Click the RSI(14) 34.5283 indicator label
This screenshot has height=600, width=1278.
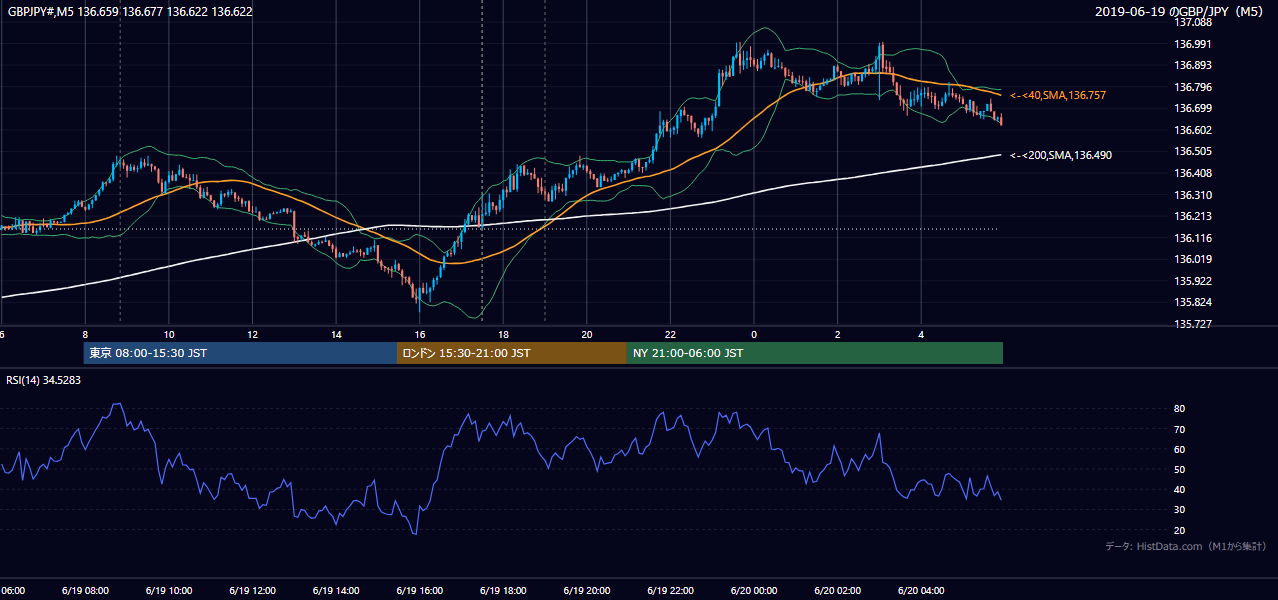44,380
